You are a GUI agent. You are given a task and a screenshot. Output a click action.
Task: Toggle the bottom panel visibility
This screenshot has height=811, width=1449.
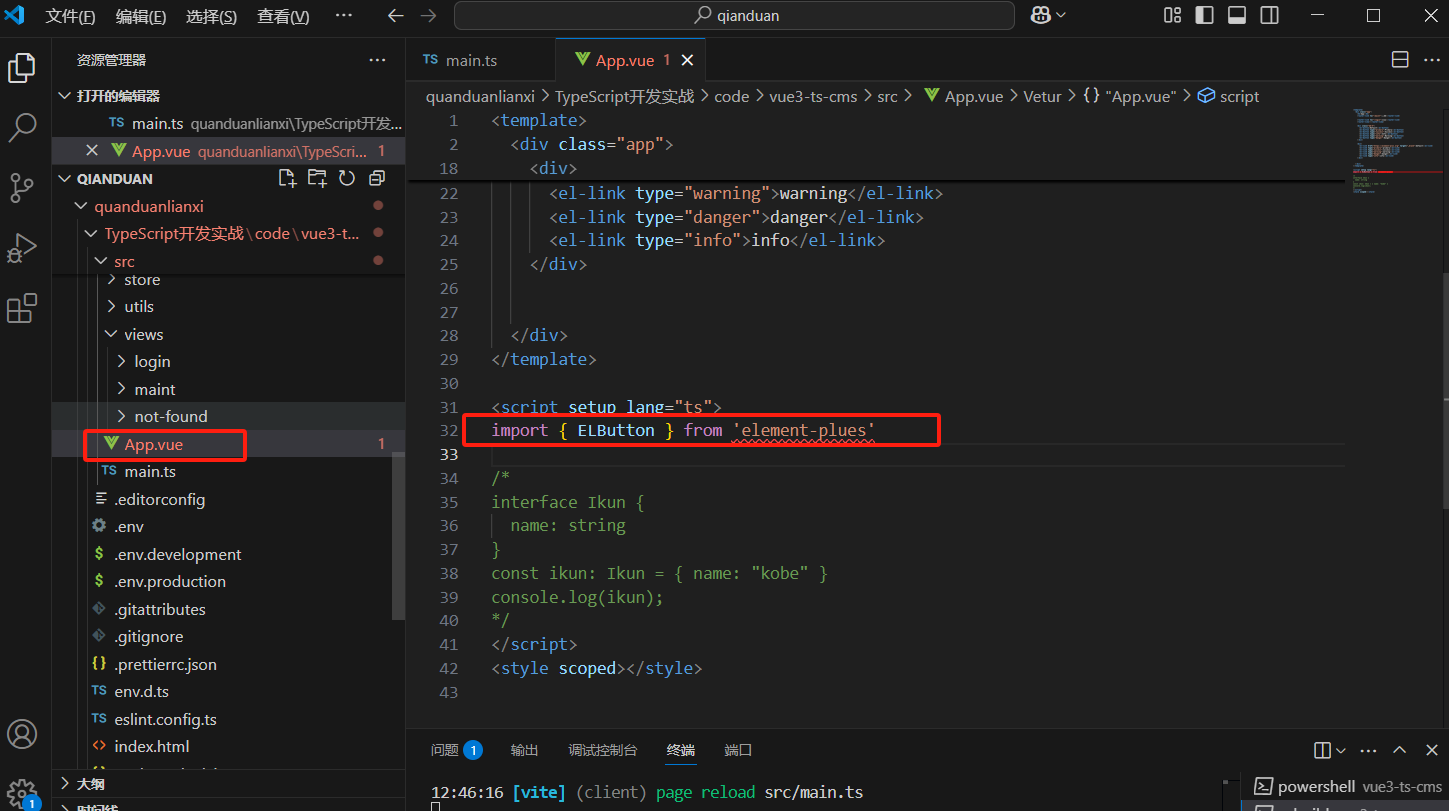click(1237, 15)
